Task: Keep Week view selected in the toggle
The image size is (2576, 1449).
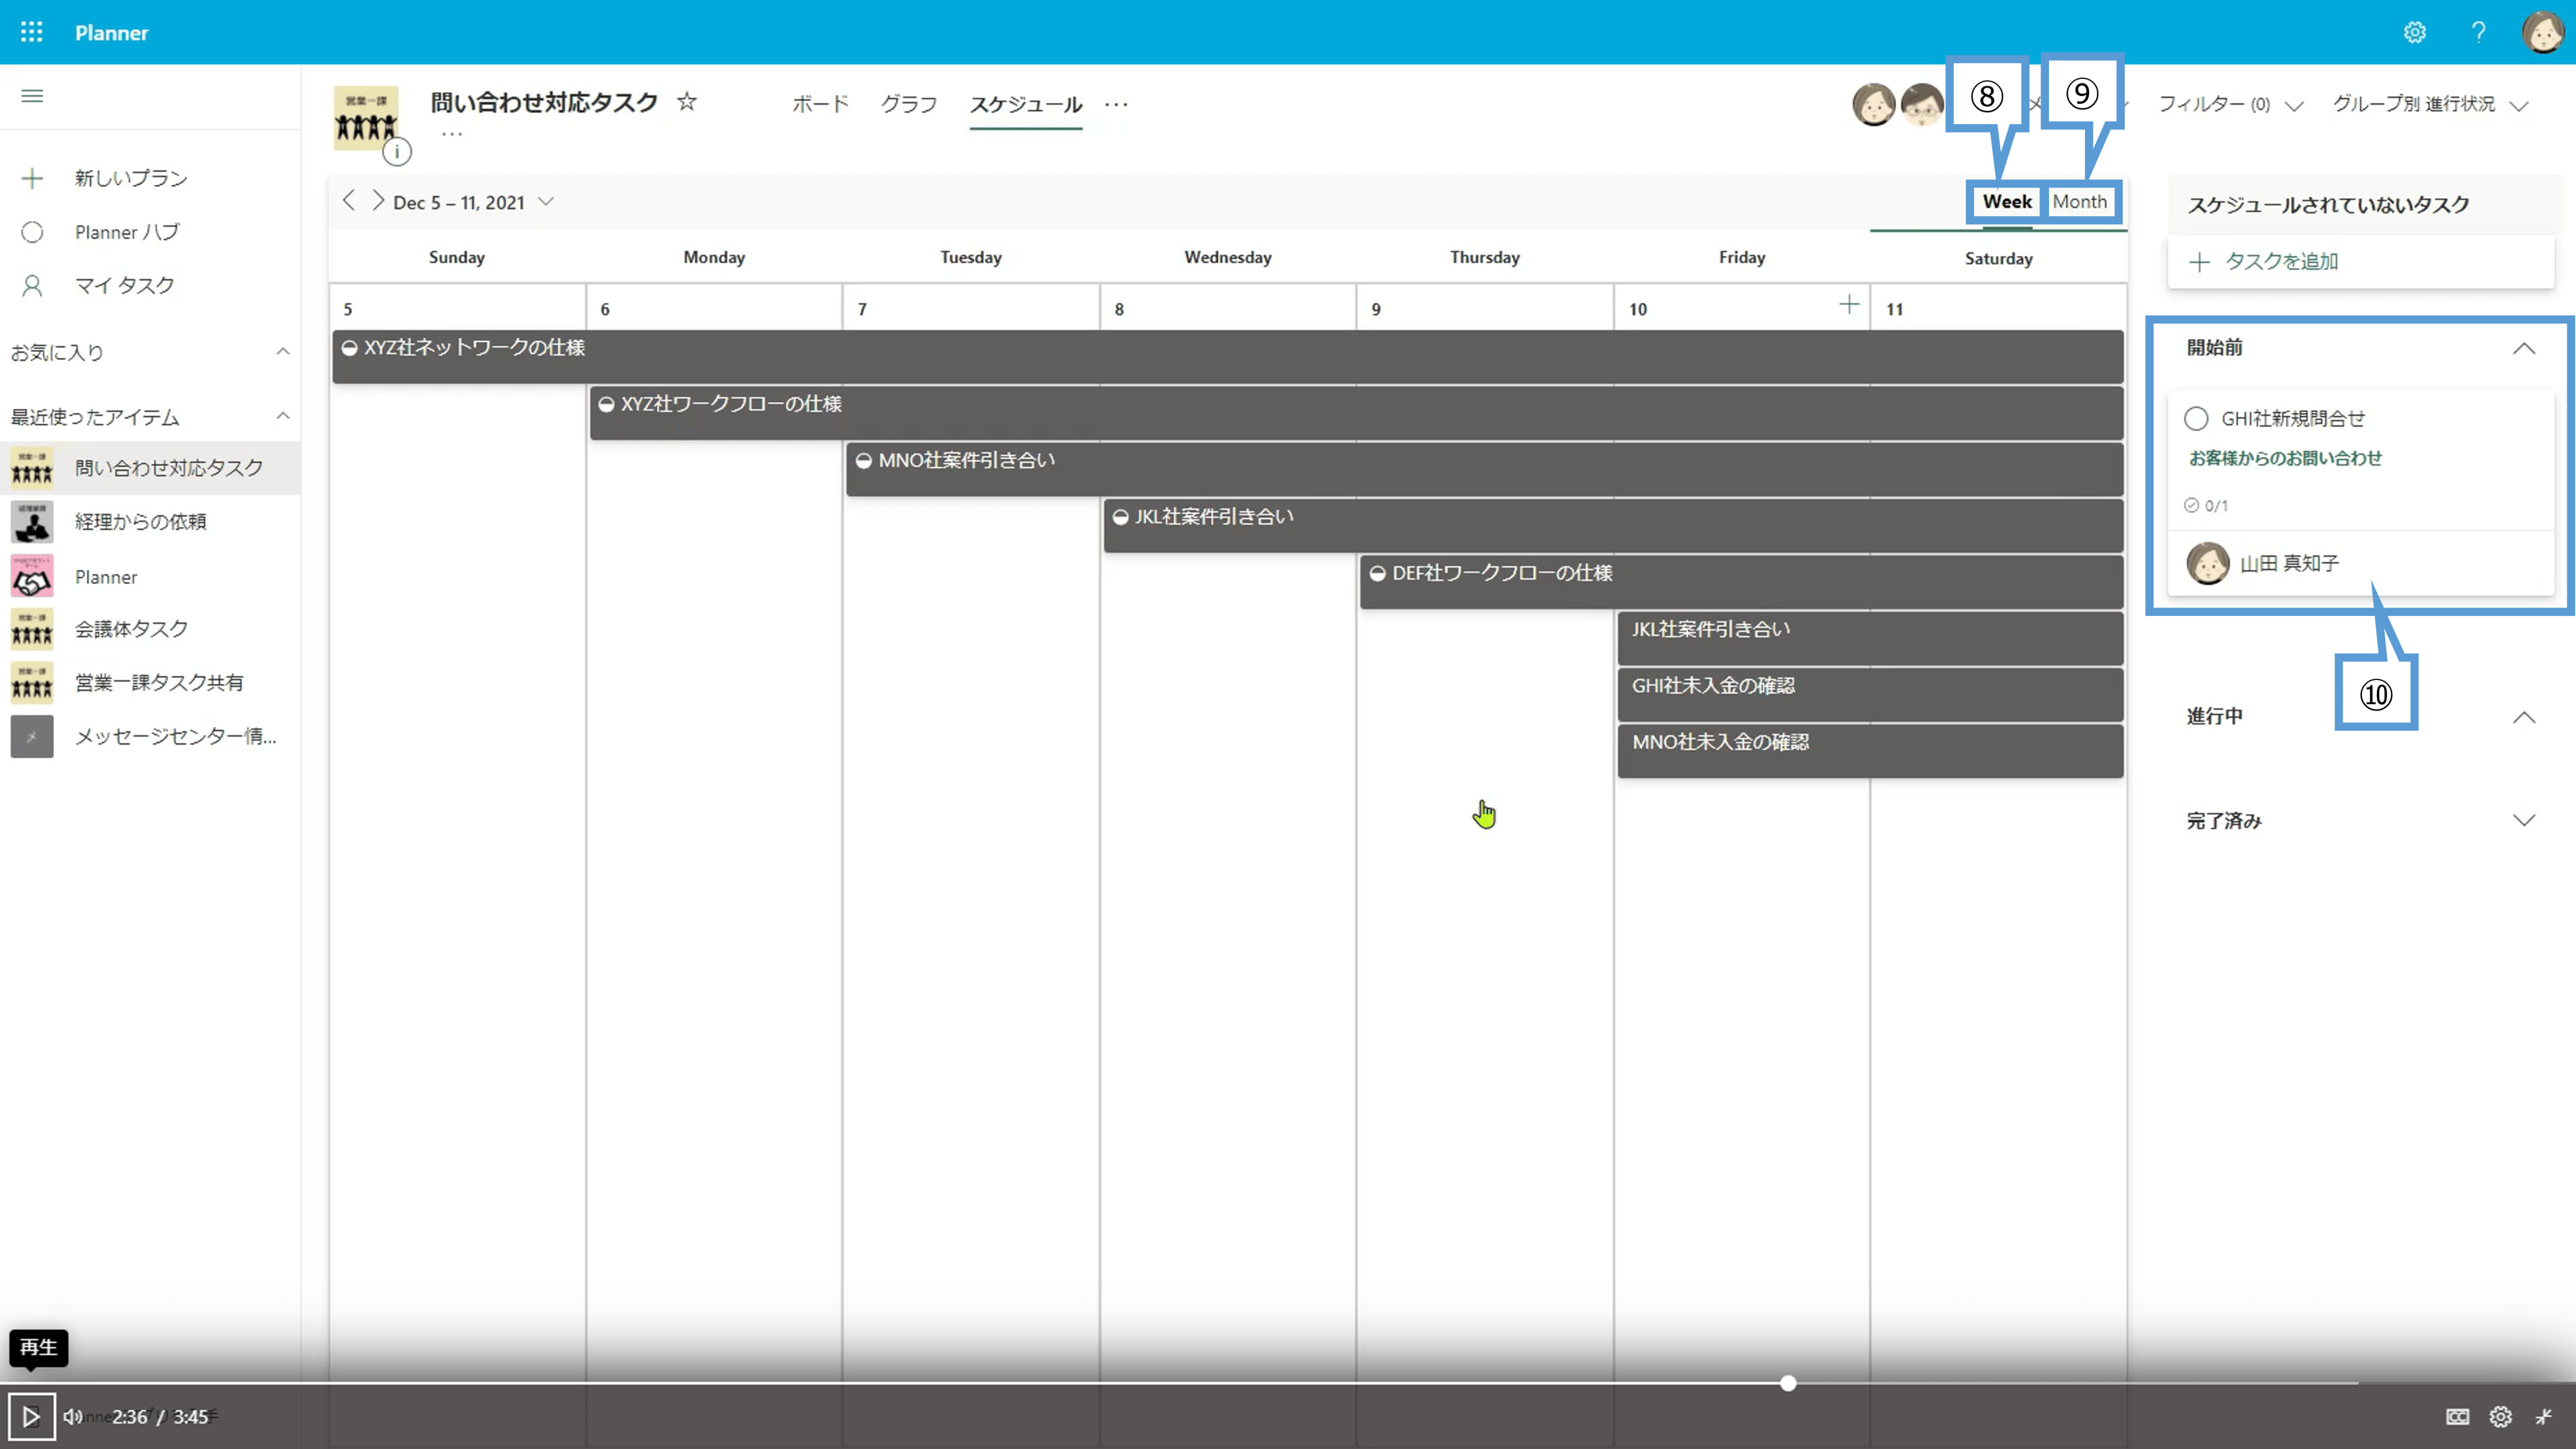Action: click(x=2006, y=201)
